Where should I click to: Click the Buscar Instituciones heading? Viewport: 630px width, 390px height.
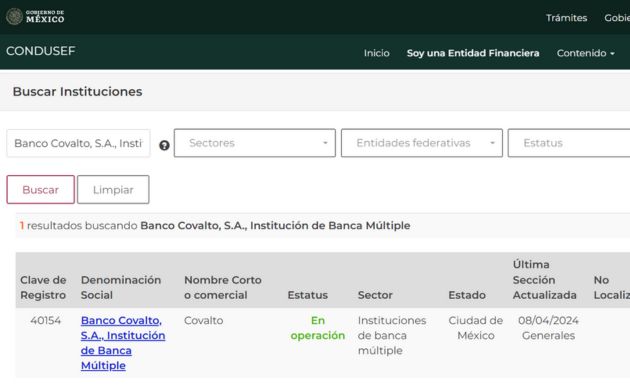point(78,92)
